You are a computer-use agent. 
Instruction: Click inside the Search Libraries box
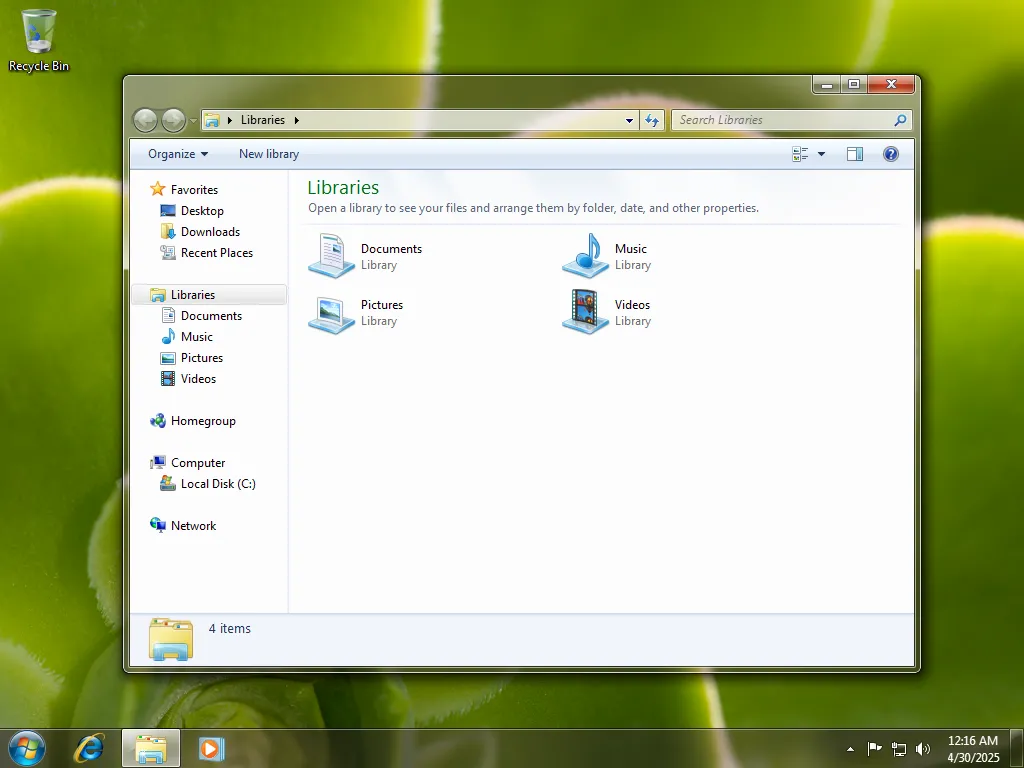click(x=780, y=120)
